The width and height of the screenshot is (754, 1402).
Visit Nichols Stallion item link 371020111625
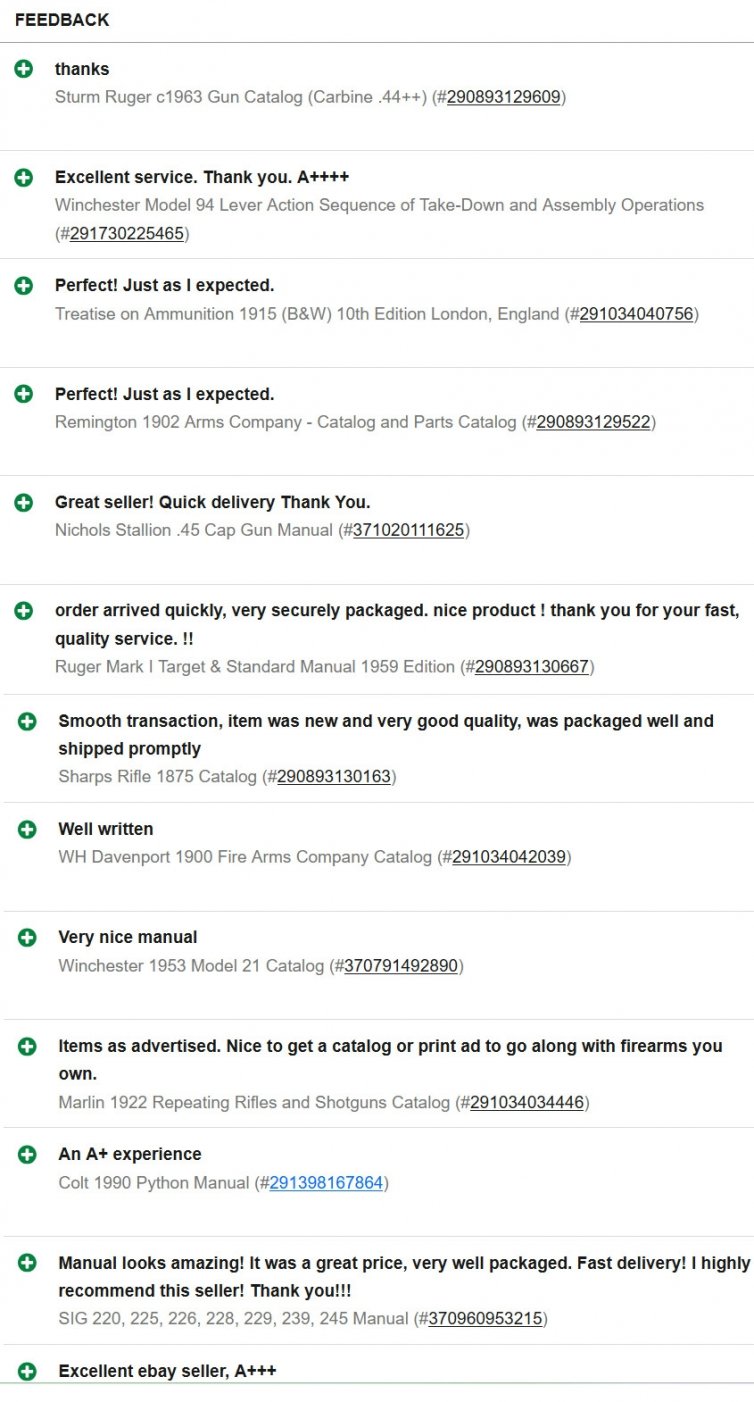(408, 530)
